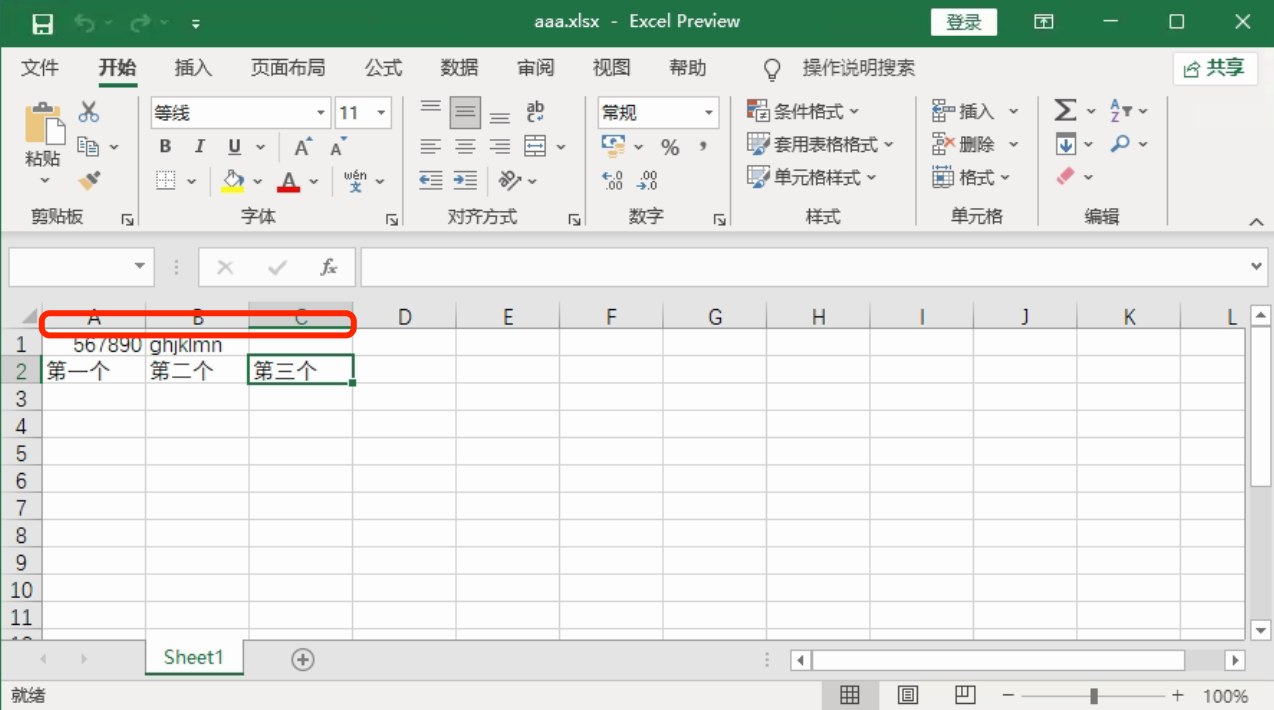Open the 常规 number format dropdown

[x=708, y=113]
